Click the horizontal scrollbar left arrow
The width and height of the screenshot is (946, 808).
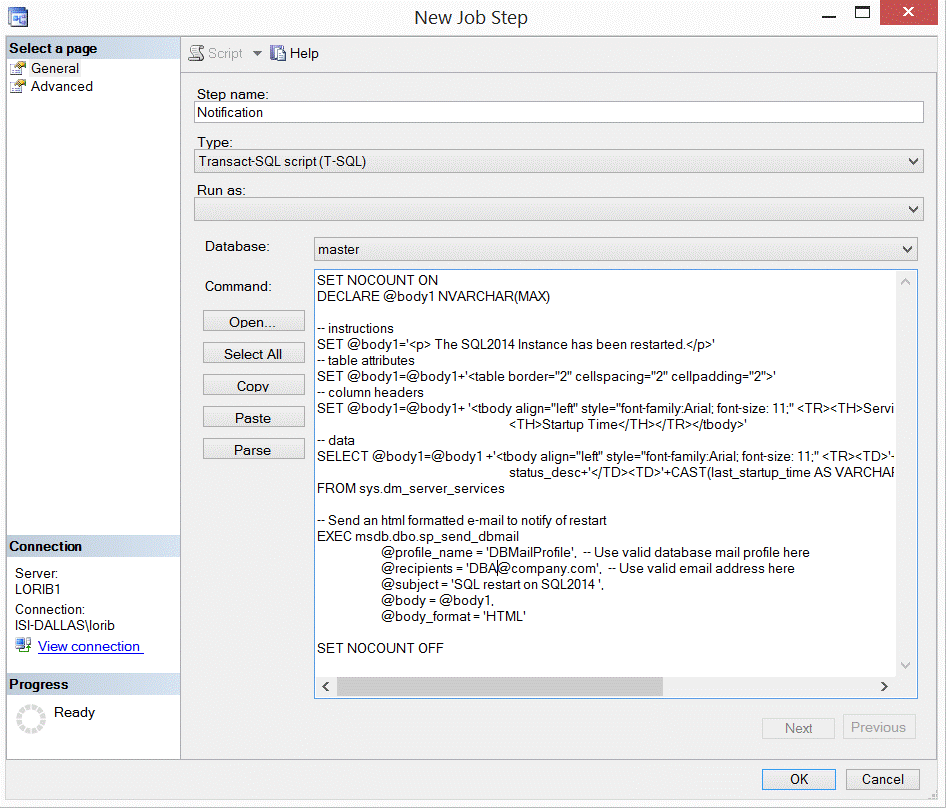tap(326, 687)
